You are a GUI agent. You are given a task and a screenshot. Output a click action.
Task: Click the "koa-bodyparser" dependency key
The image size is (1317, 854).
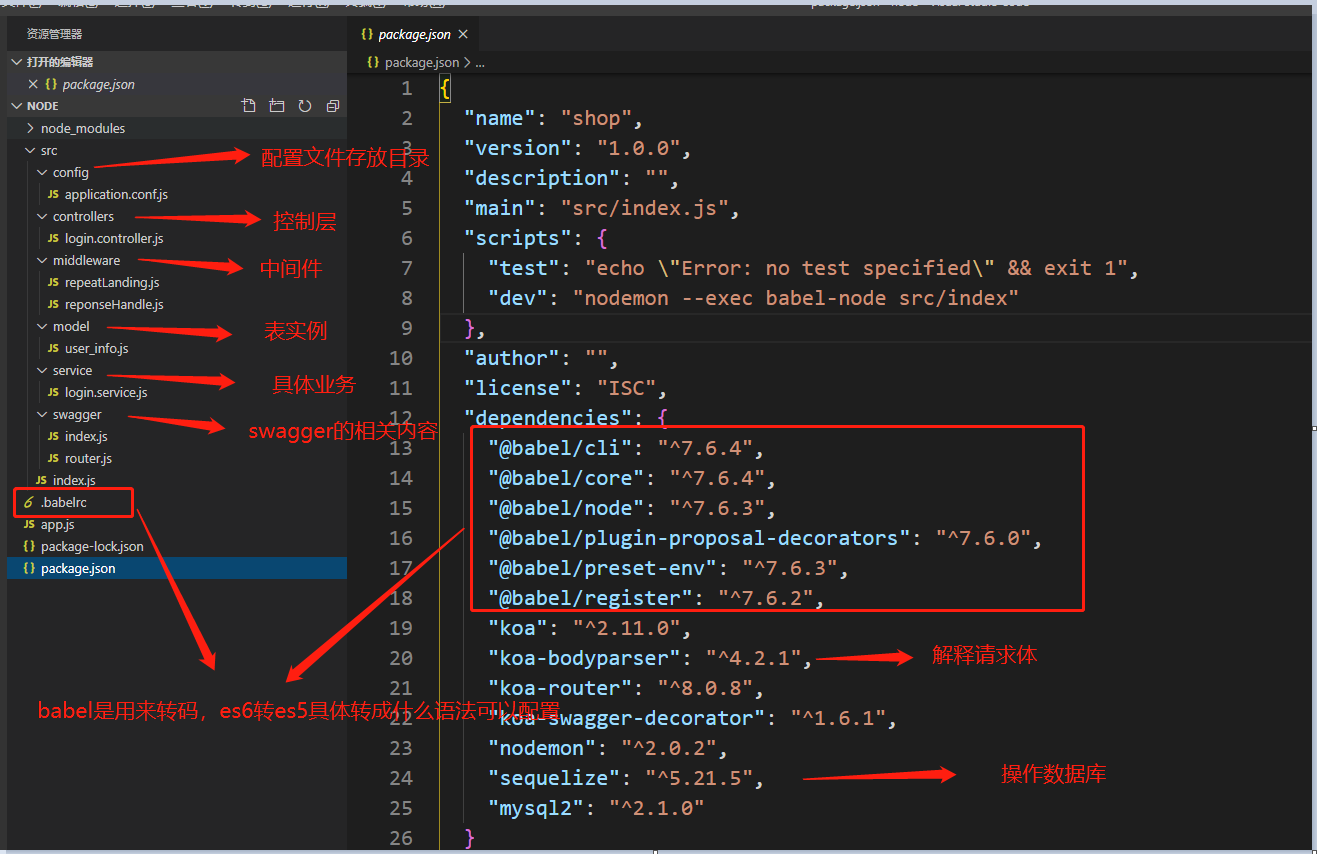pos(585,658)
